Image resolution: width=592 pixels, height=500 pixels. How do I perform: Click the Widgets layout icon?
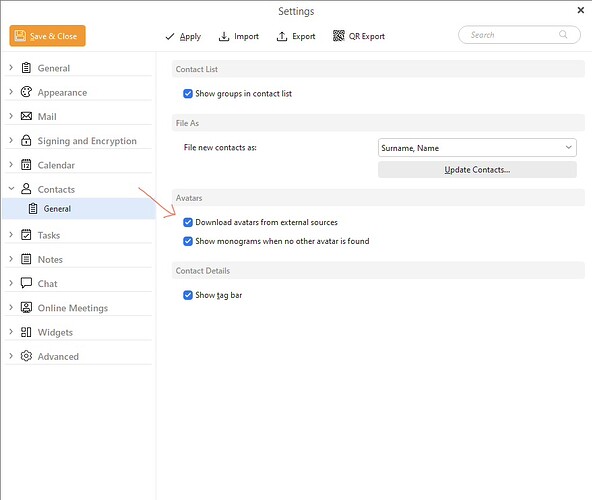click(26, 332)
